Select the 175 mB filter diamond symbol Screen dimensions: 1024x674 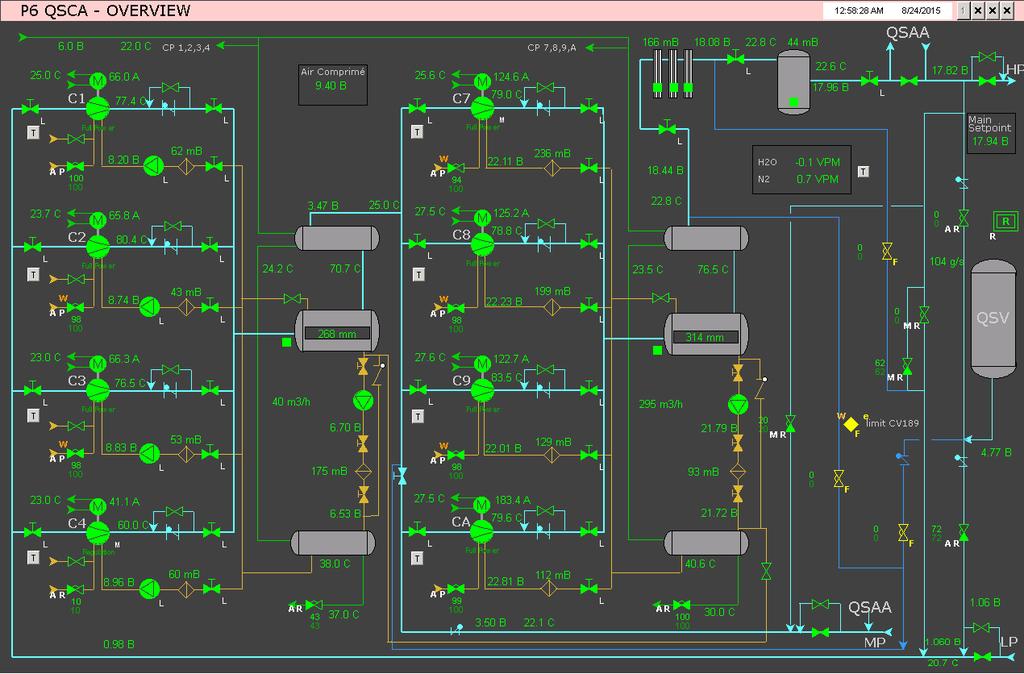(363, 471)
